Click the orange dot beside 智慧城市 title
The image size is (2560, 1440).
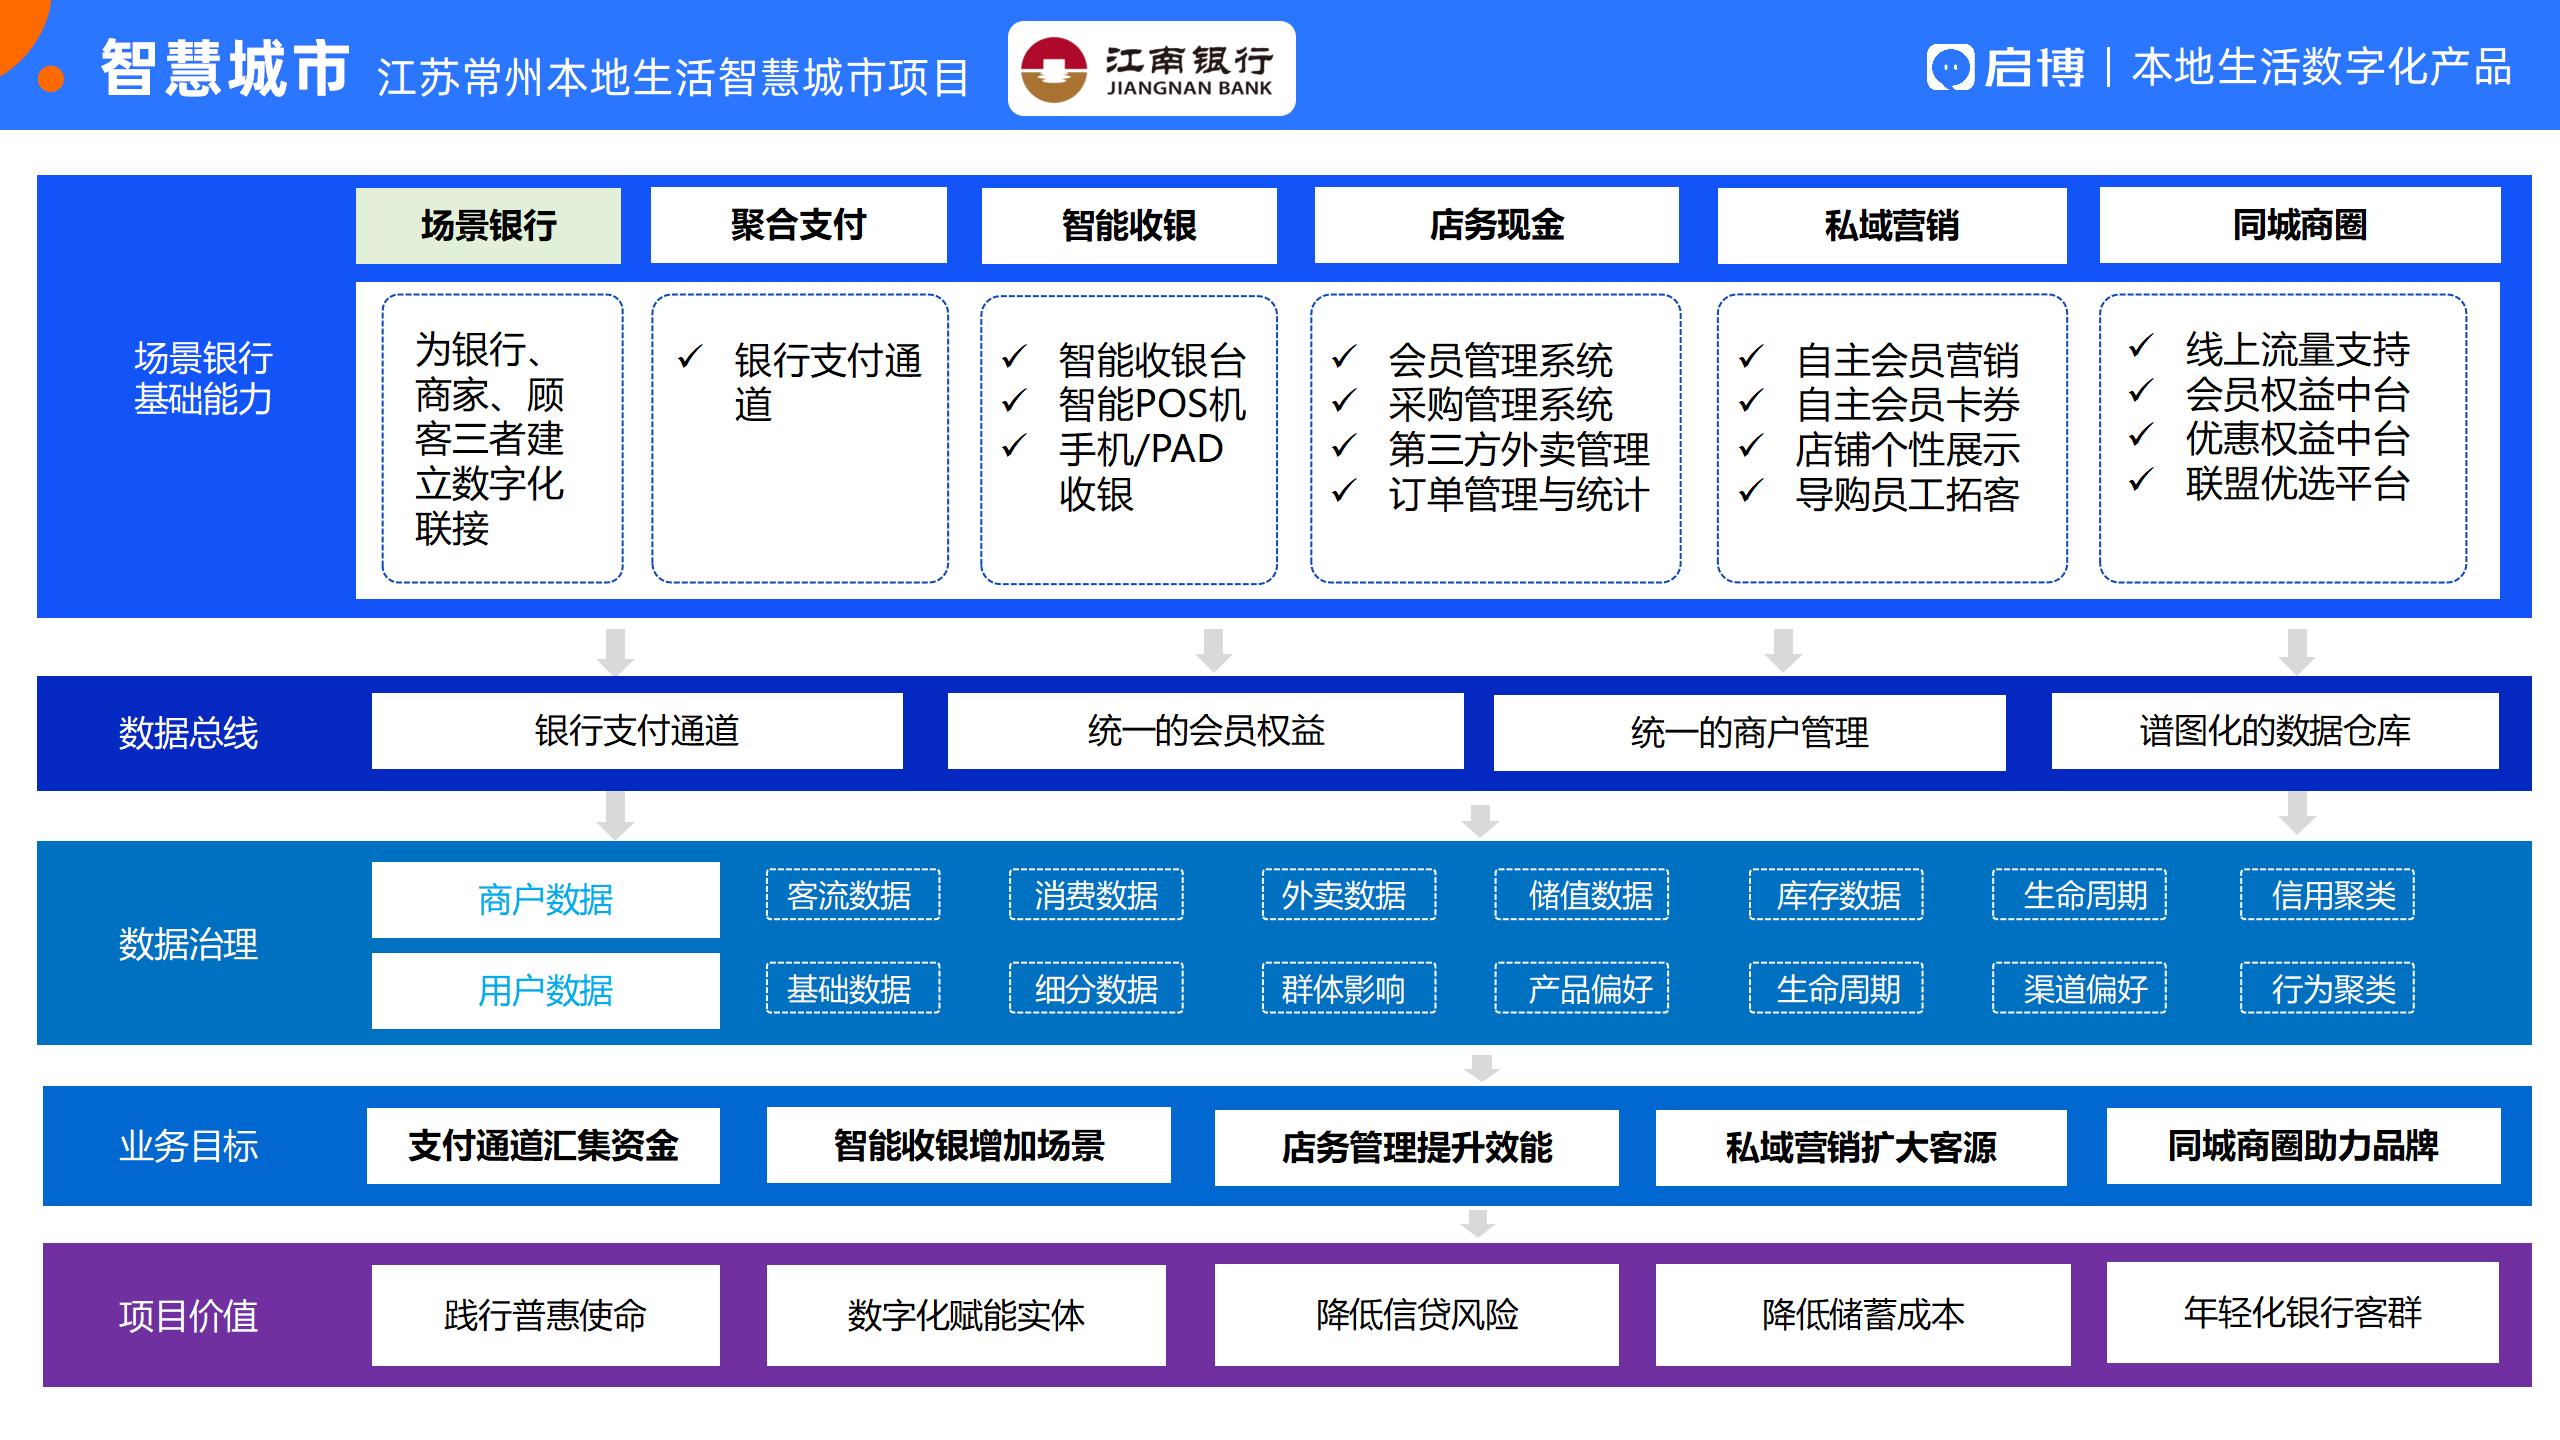(50, 78)
